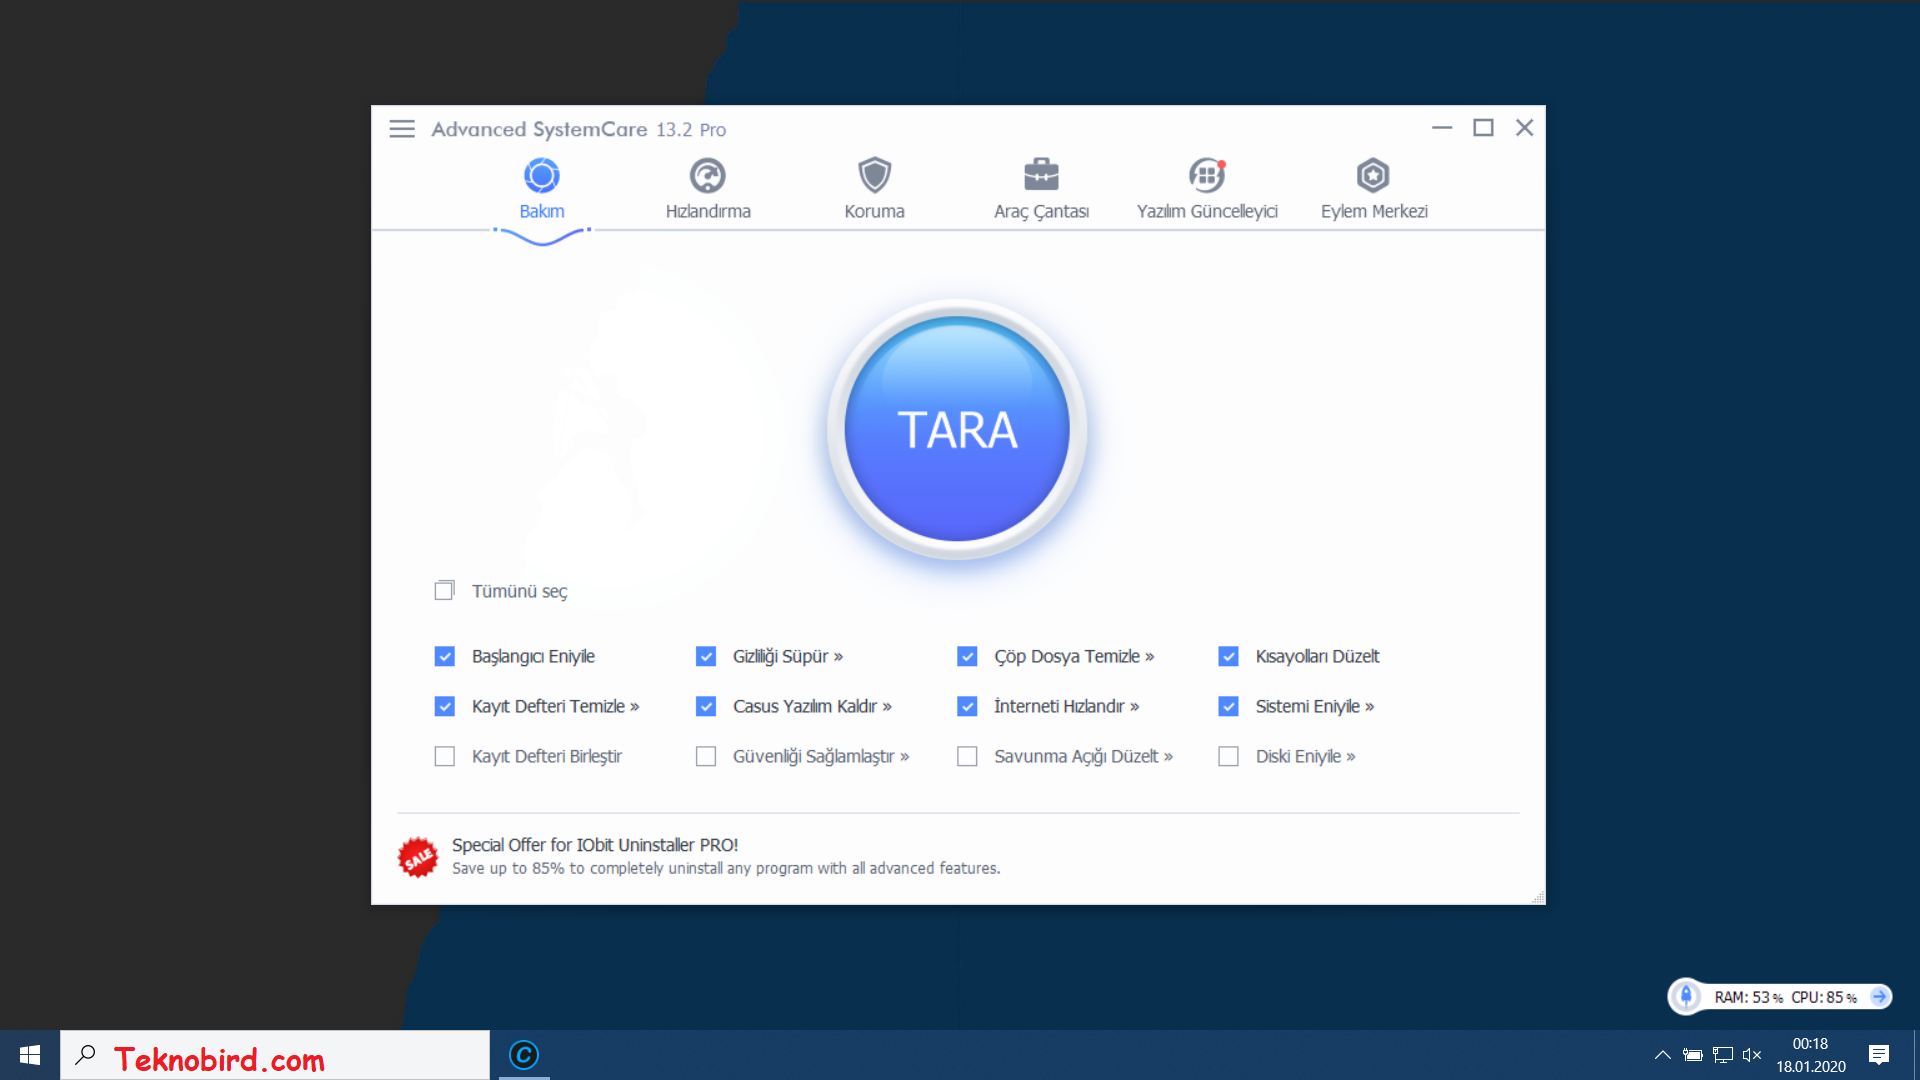Expand Kayıt Defteri Temizle » details
1920x1080 pixels.
coord(634,707)
